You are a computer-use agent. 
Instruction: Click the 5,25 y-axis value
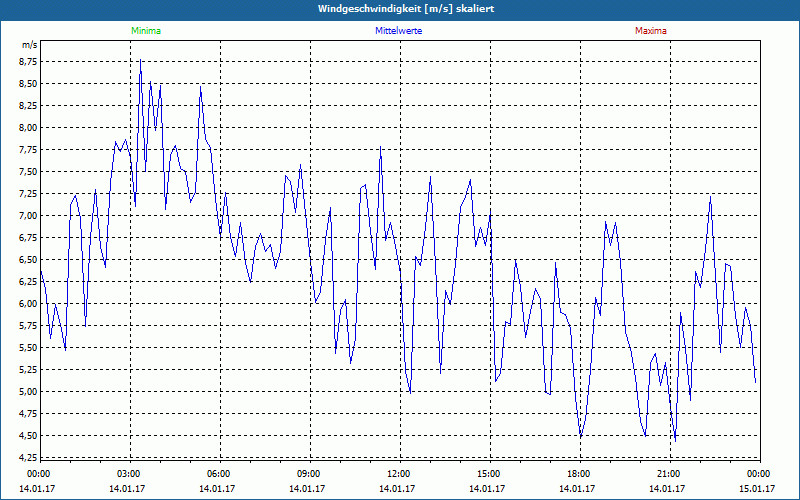(x=29, y=369)
